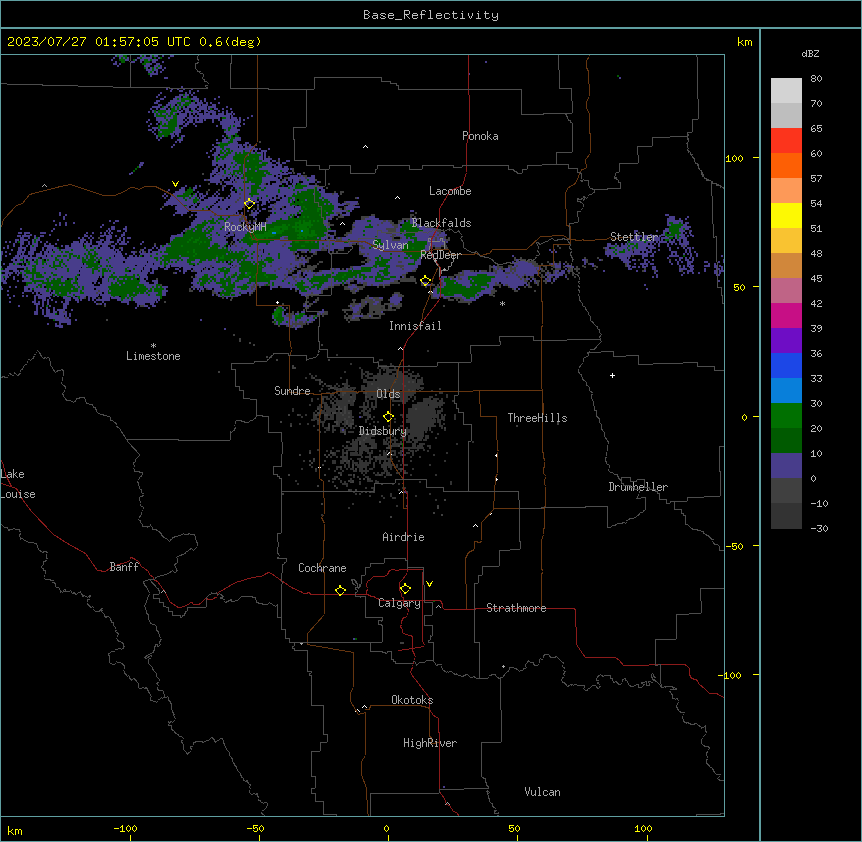This screenshot has width=862, height=842.
Task: Click the km label at top right
Action: [x=744, y=42]
